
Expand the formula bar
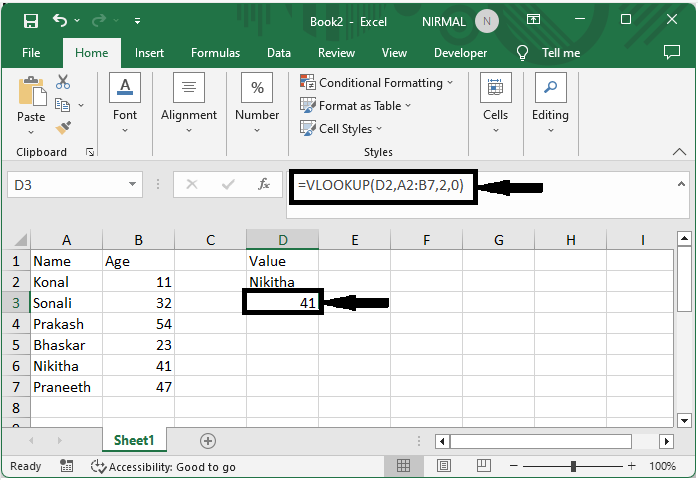pos(681,183)
